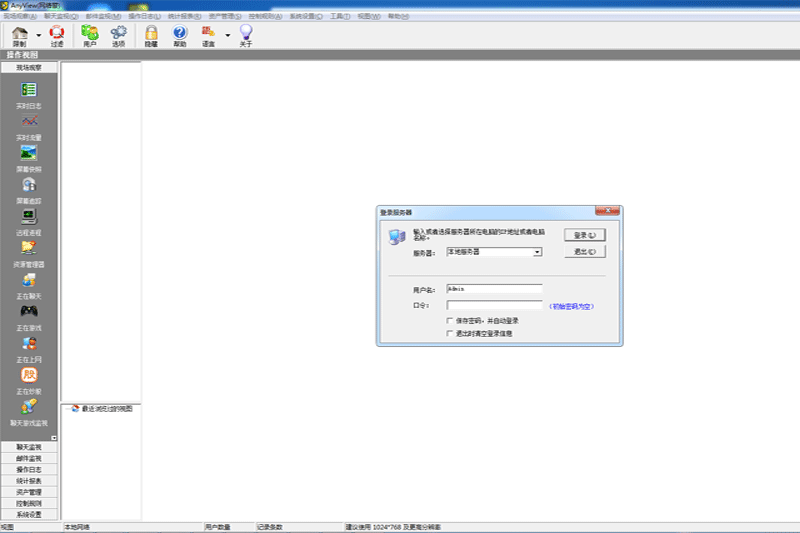This screenshot has width=800, height=533.
Task: Enable 保存密码,并自动登录 checkbox
Action: pyautogui.click(x=451, y=321)
